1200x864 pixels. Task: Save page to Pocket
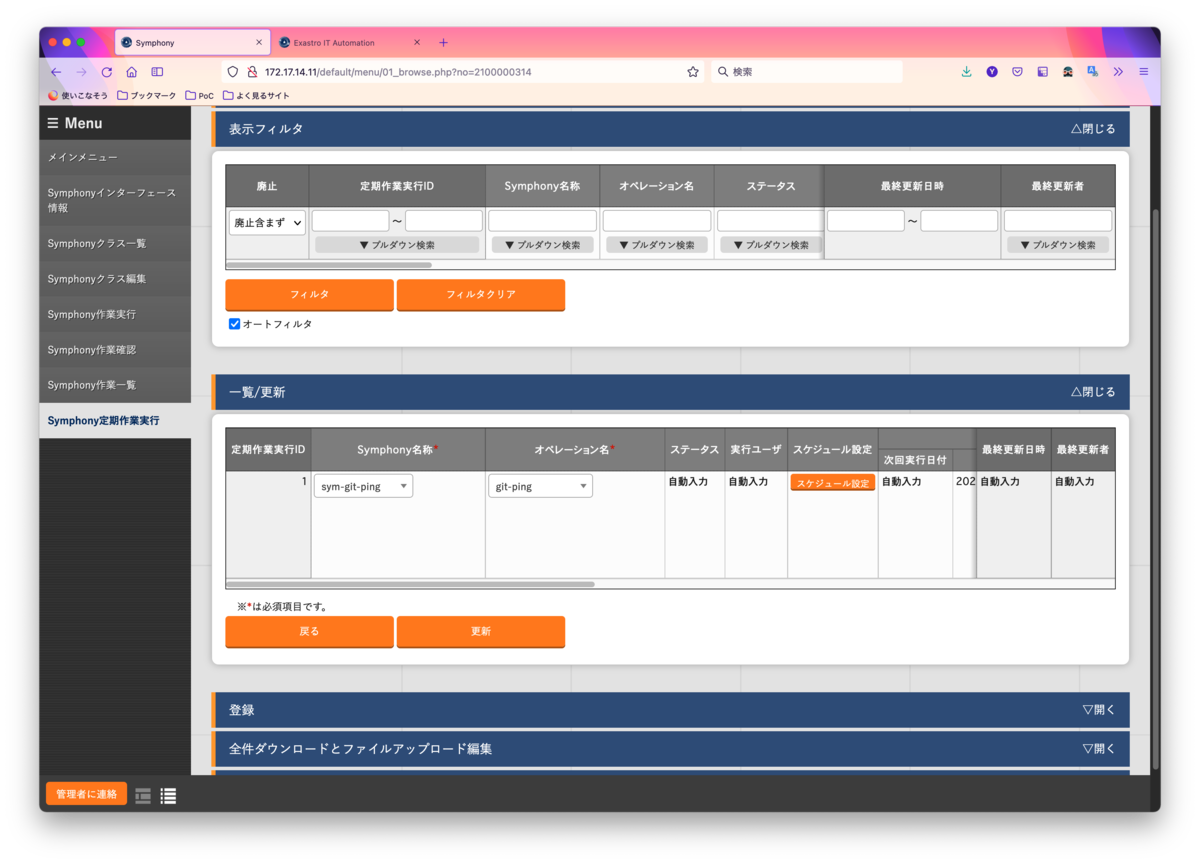(x=1017, y=72)
